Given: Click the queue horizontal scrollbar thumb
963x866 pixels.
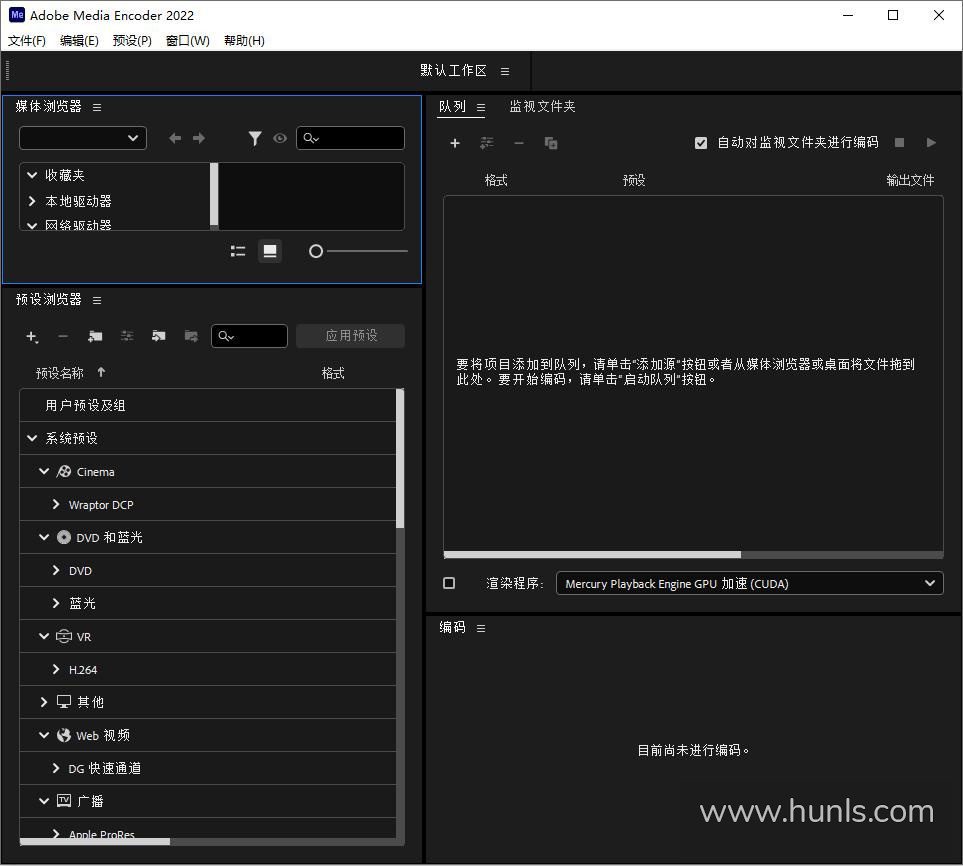Looking at the screenshot, I should point(592,555).
